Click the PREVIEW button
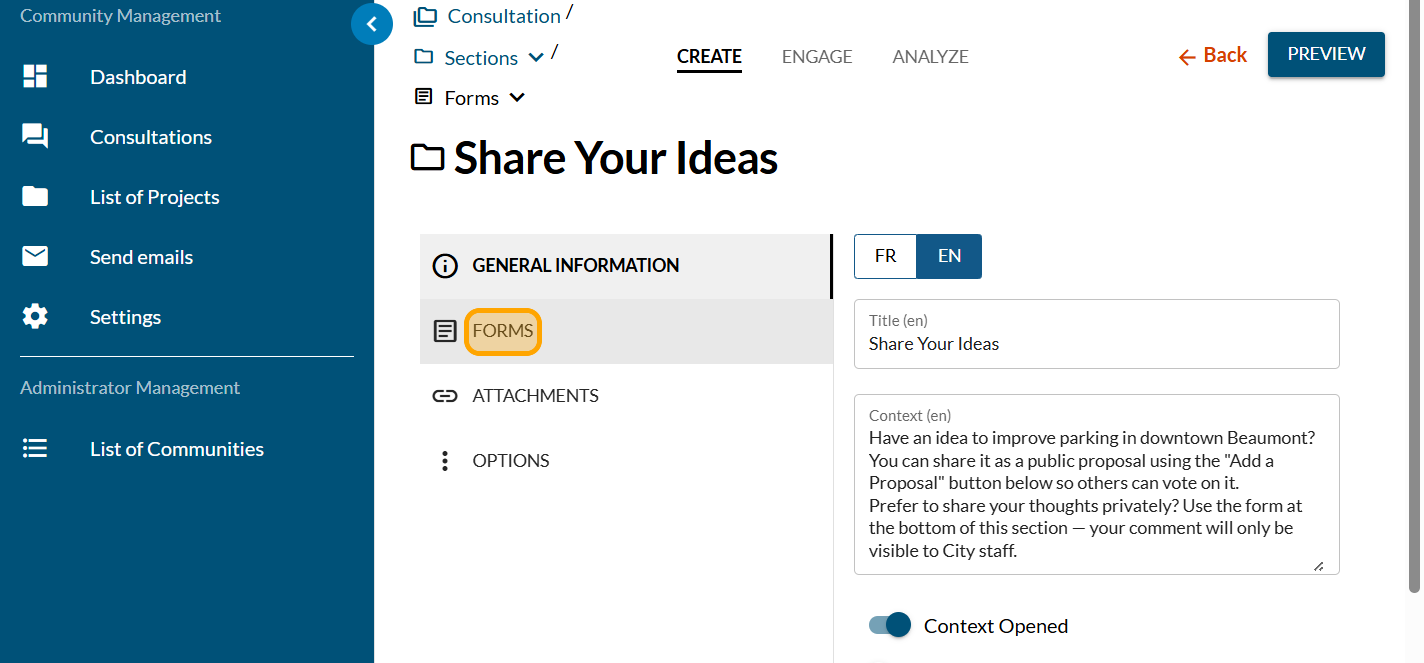The height and width of the screenshot is (663, 1424). (1326, 54)
